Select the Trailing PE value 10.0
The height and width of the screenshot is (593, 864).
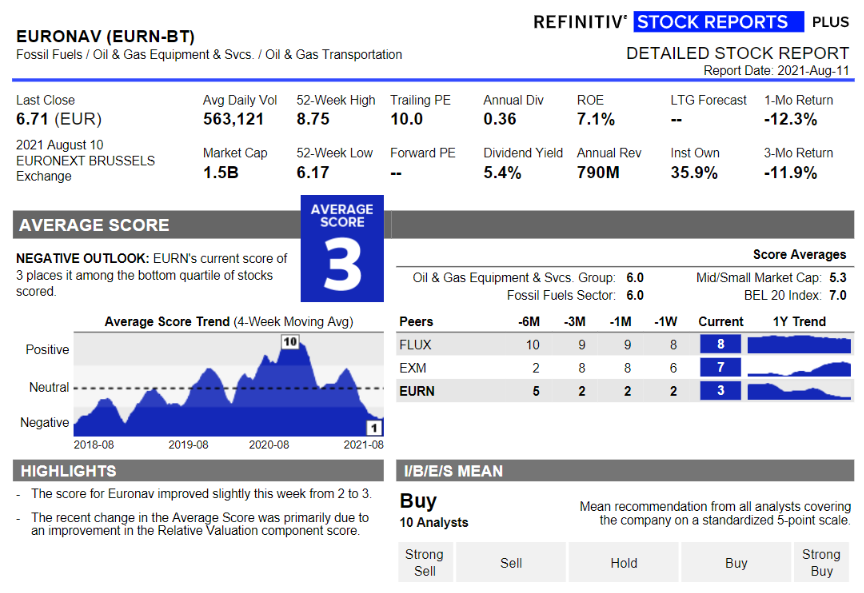(x=407, y=119)
